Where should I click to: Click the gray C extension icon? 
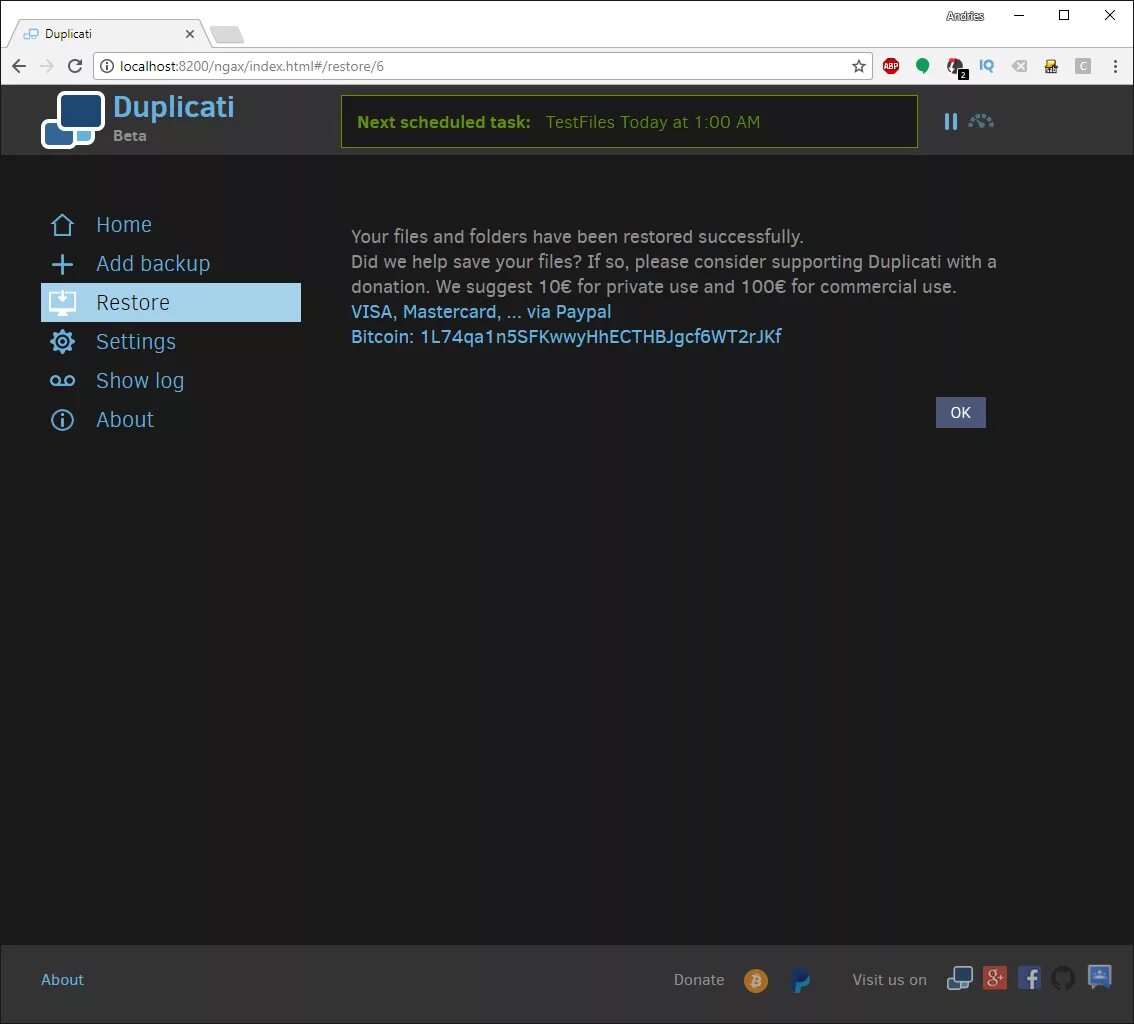[1083, 66]
